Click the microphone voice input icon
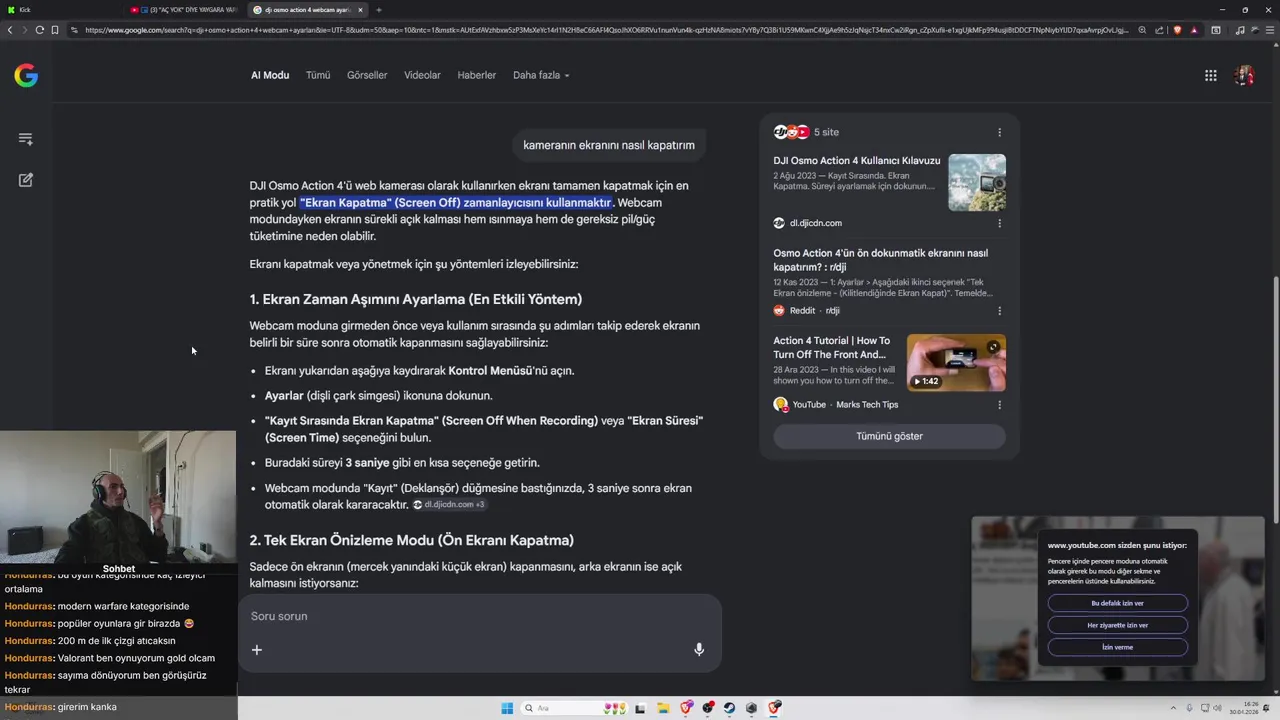Screen dimensions: 1280x720 click(x=699, y=649)
